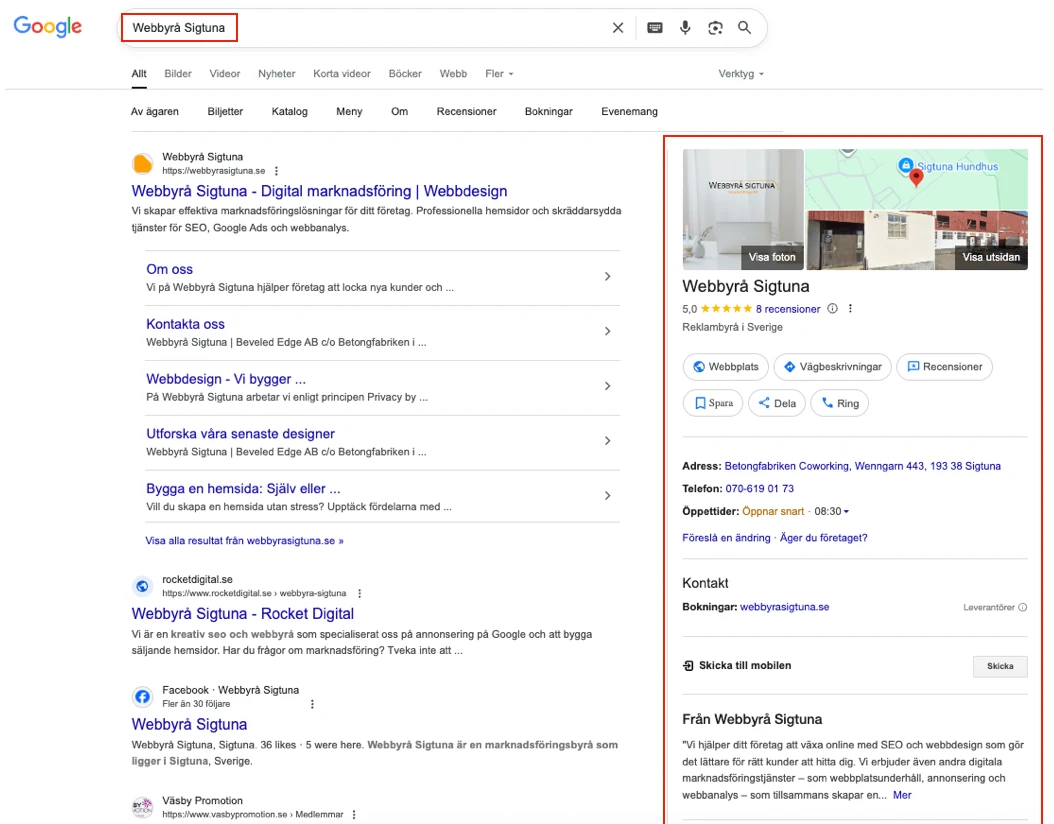Viewport: 1054px width, 824px height.
Task: Expand the Om oss sitelink arrow
Action: [607, 276]
